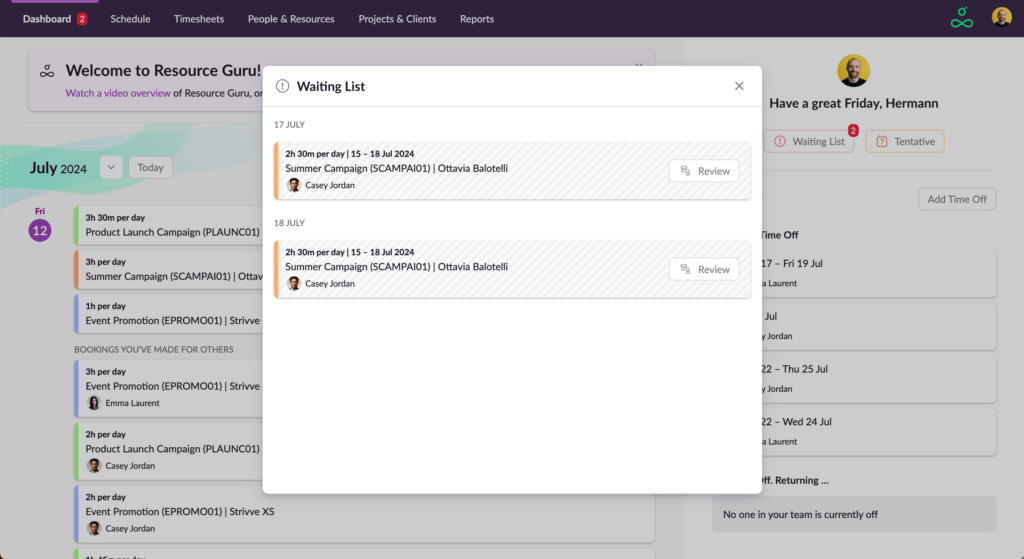Open the Timesheets tab

(x=199, y=19)
